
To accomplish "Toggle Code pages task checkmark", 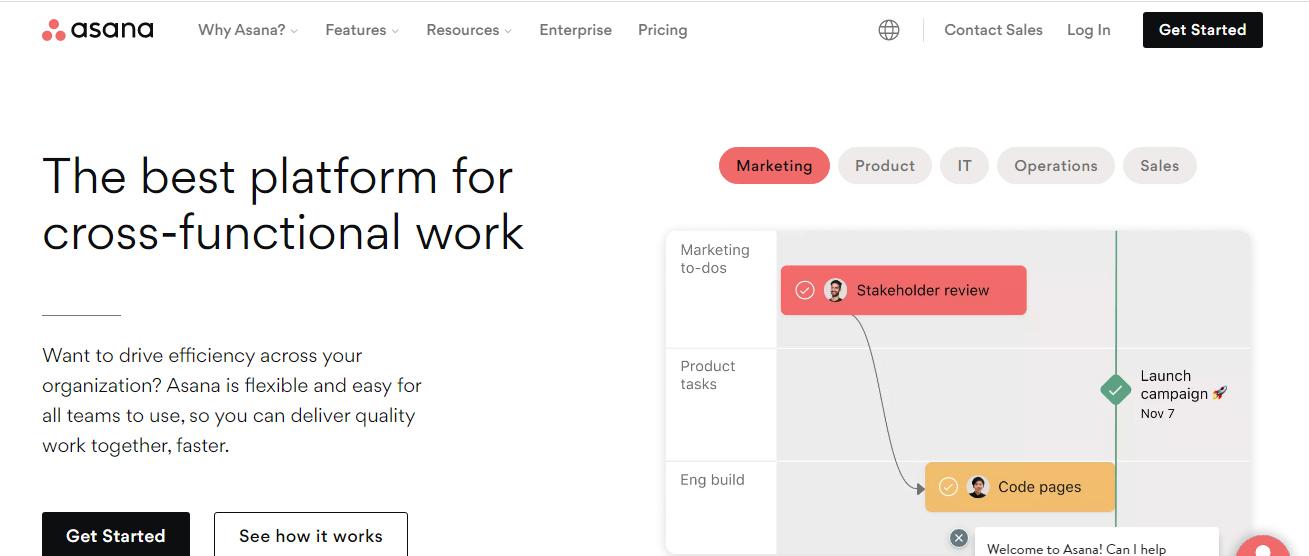I will coord(947,487).
